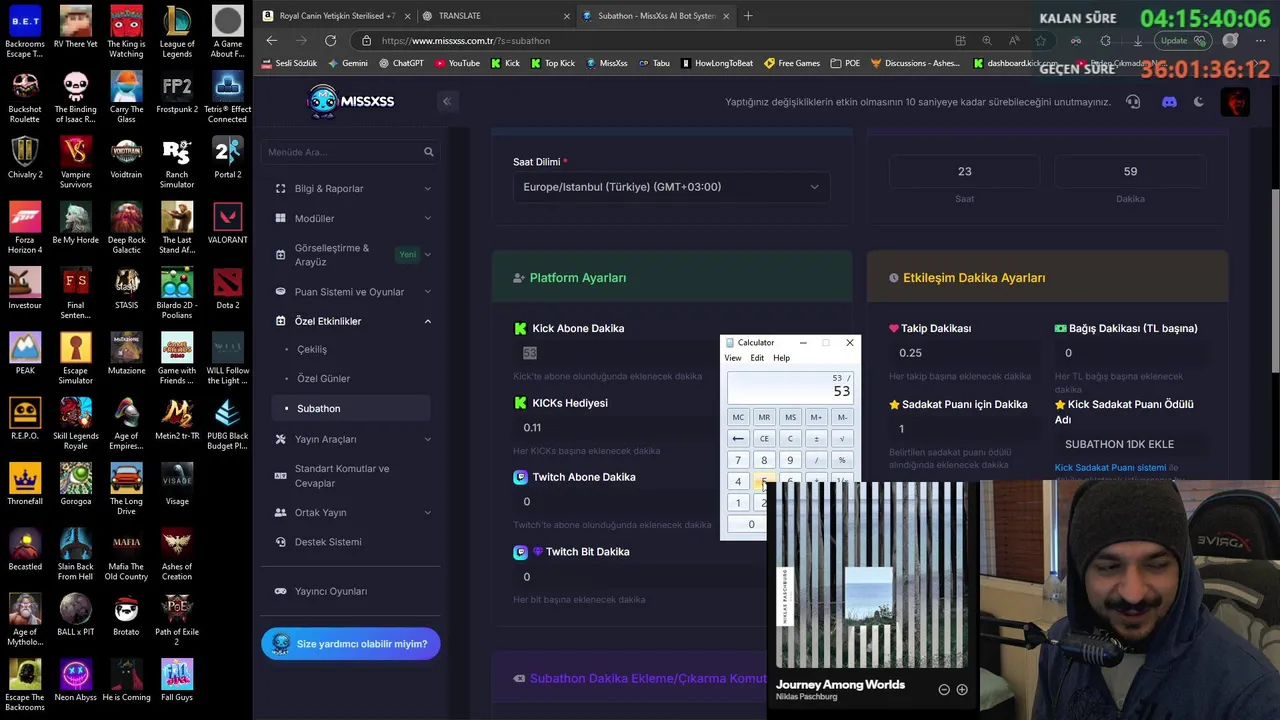Screen dimensions: 1280x720
Task: Click the sidebar search magnifier icon
Action: (428, 152)
